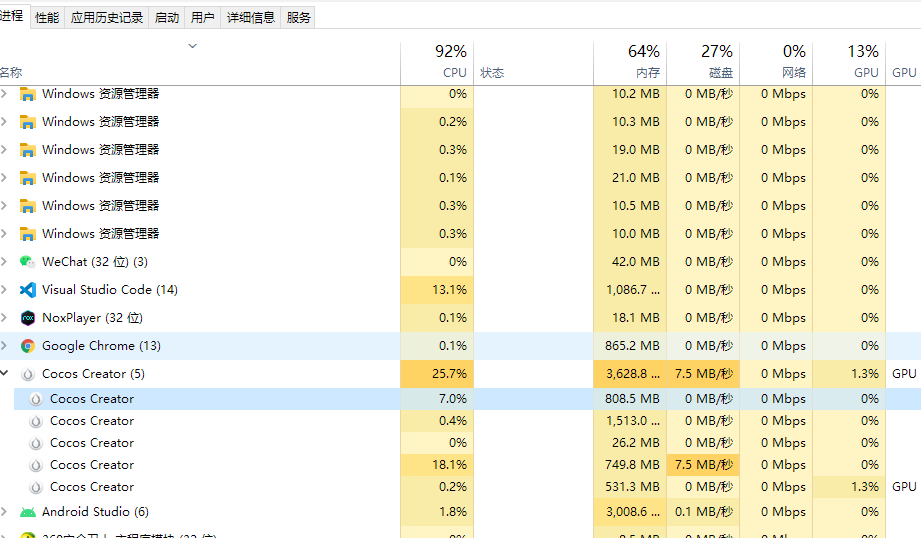Sort processes by the 网络 column
921x538 pixels.
tap(776, 63)
